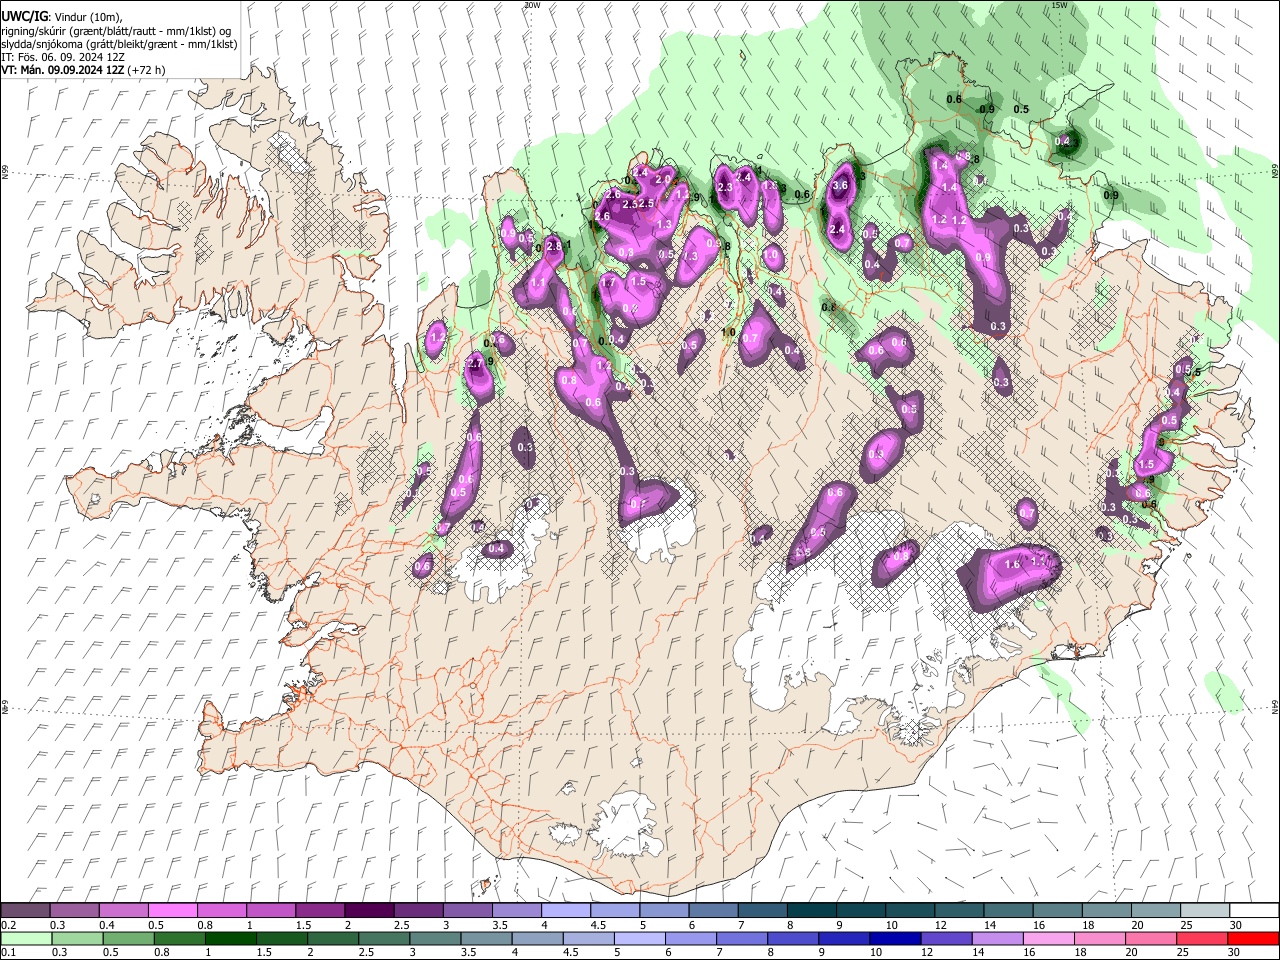Click the "rigning/skúrir" legend description line
The image size is (1280, 960).
coord(117,30)
